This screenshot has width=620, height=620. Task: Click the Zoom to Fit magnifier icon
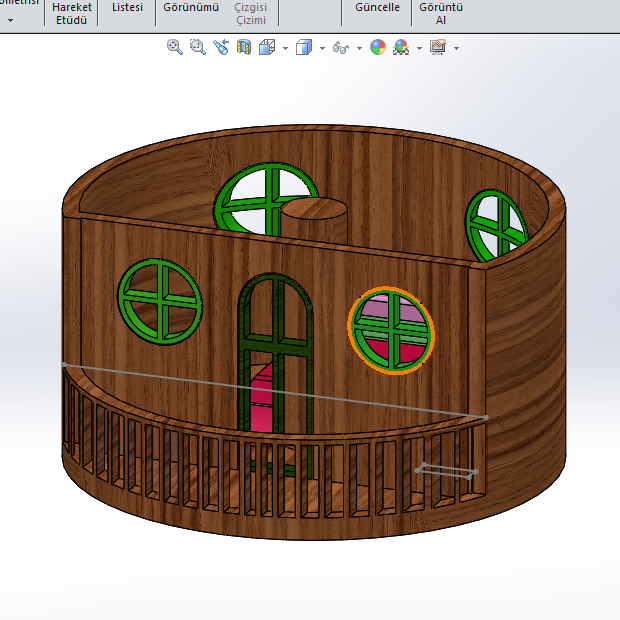click(175, 47)
